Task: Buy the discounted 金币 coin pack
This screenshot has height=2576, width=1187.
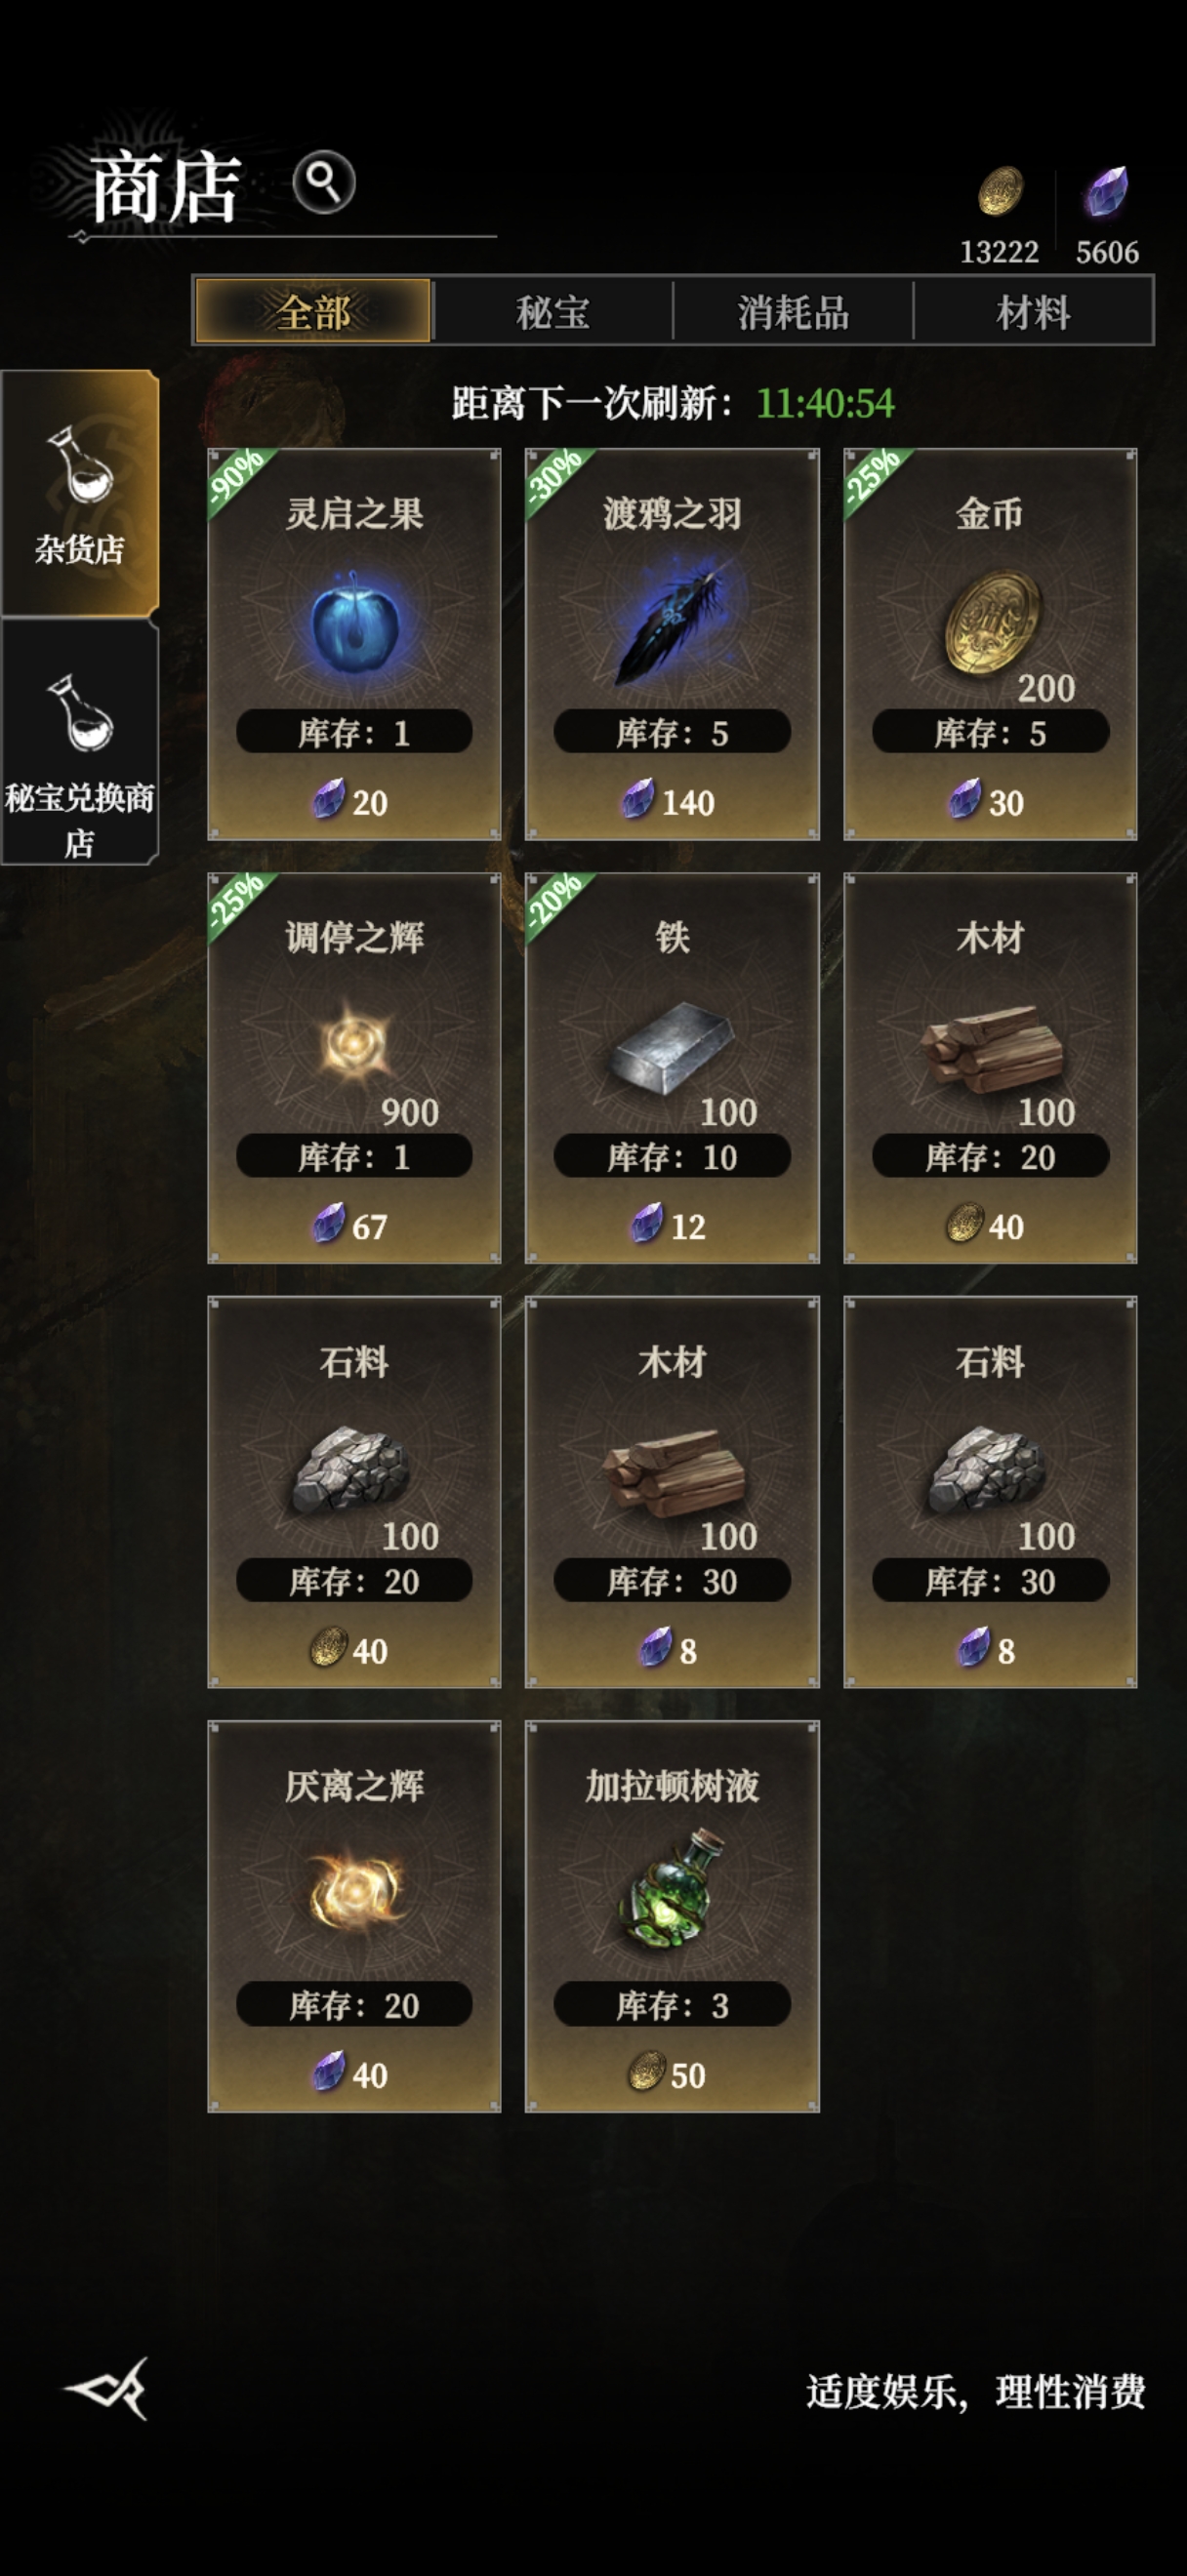Action: pyautogui.click(x=990, y=644)
